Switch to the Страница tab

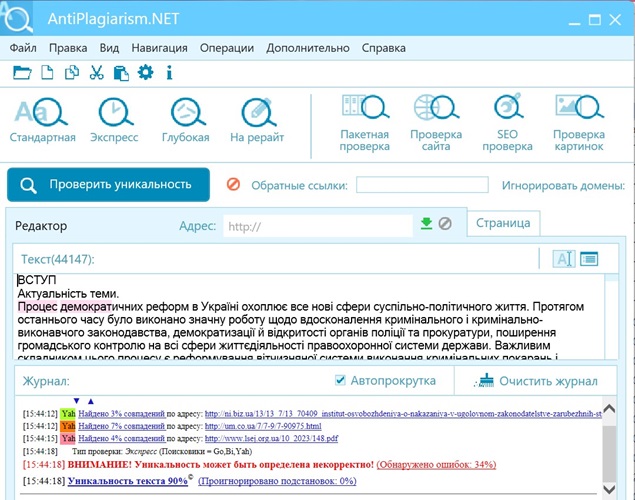pos(503,223)
